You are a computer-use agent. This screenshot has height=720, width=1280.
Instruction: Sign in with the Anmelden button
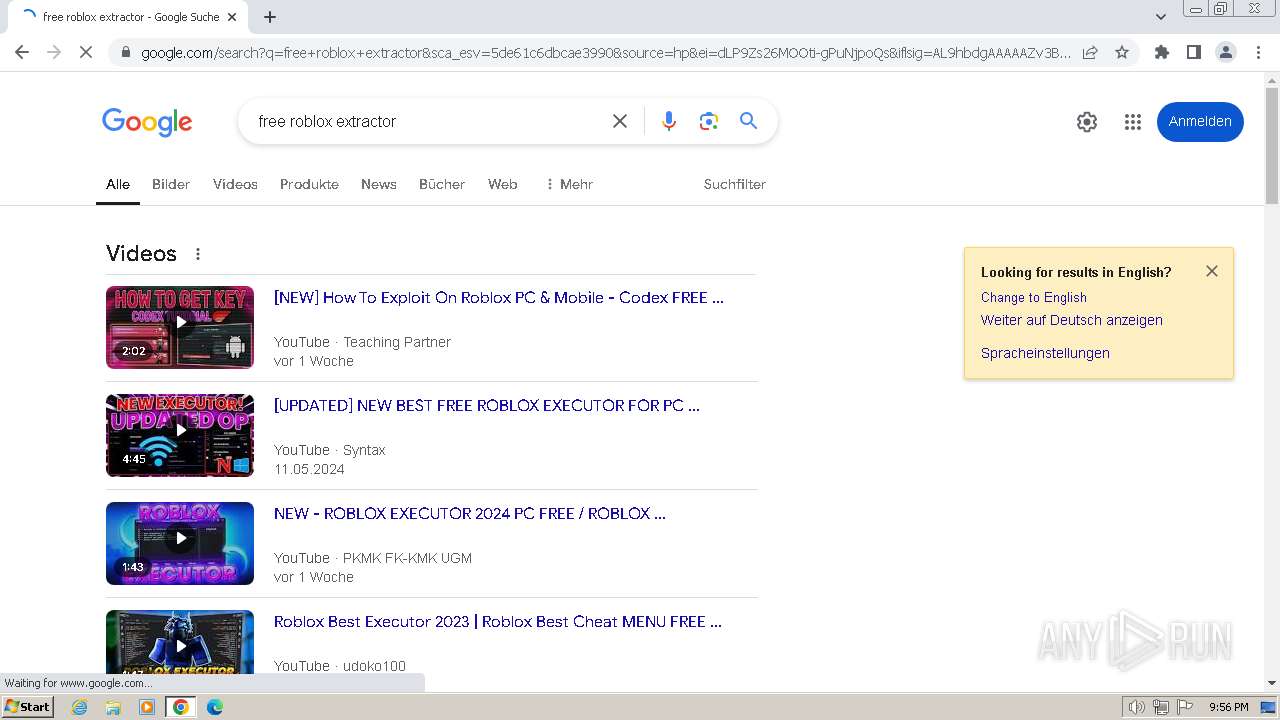1200,122
